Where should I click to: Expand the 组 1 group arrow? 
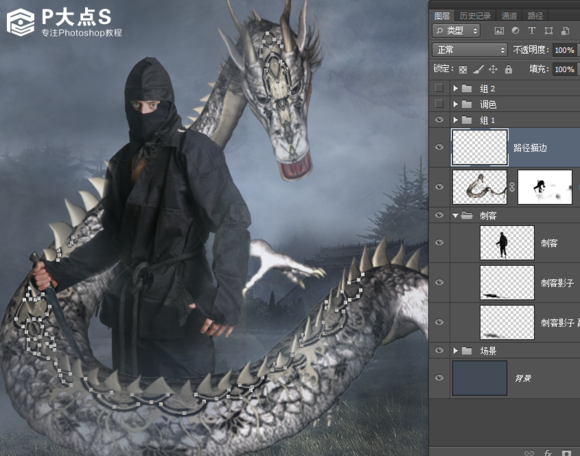tap(455, 120)
